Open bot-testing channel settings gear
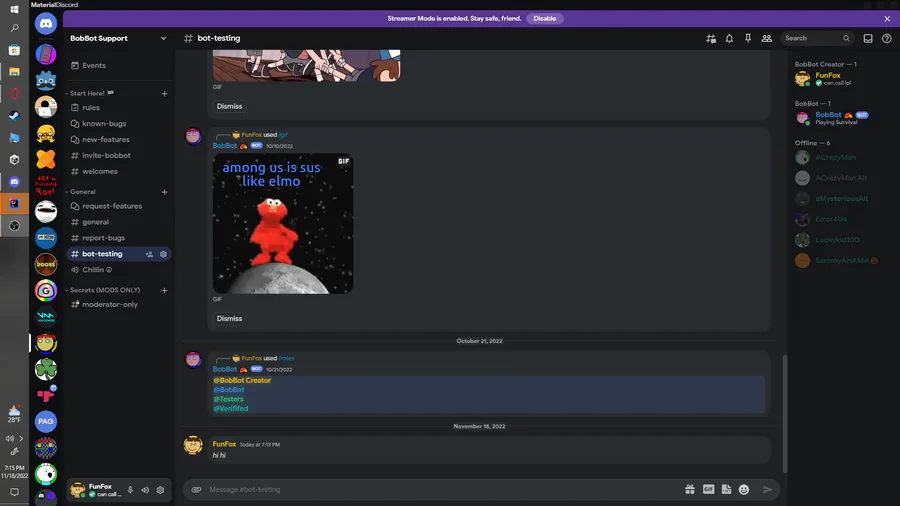Image resolution: width=900 pixels, height=506 pixels. (164, 254)
